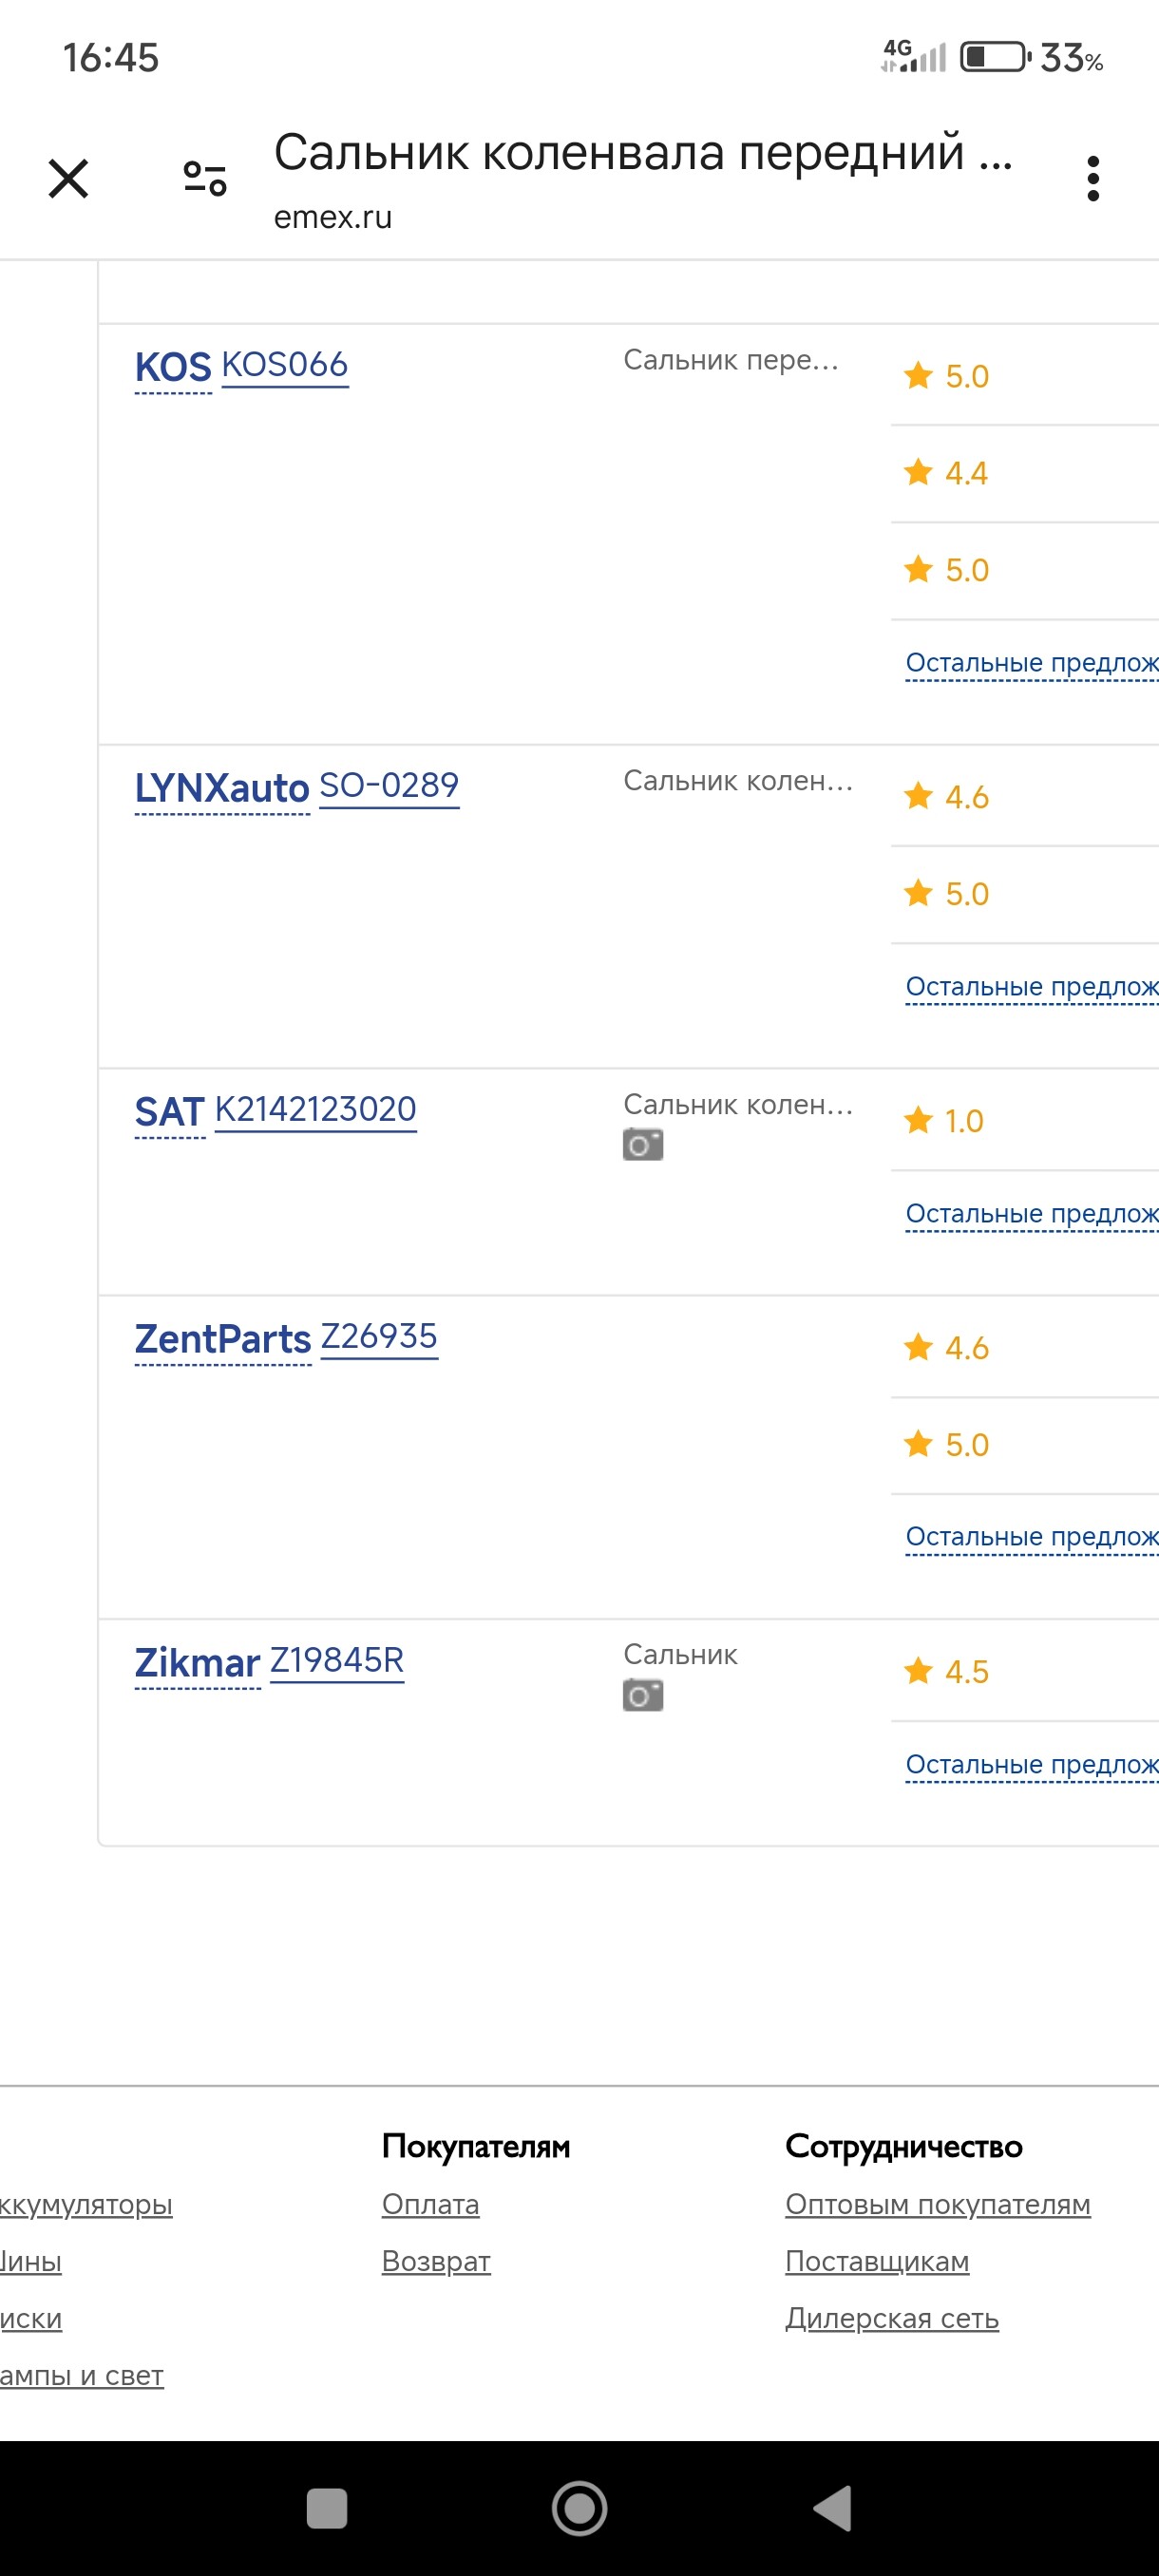Open the Оплата footer link
The width and height of the screenshot is (1159, 2576).
pos(431,2204)
